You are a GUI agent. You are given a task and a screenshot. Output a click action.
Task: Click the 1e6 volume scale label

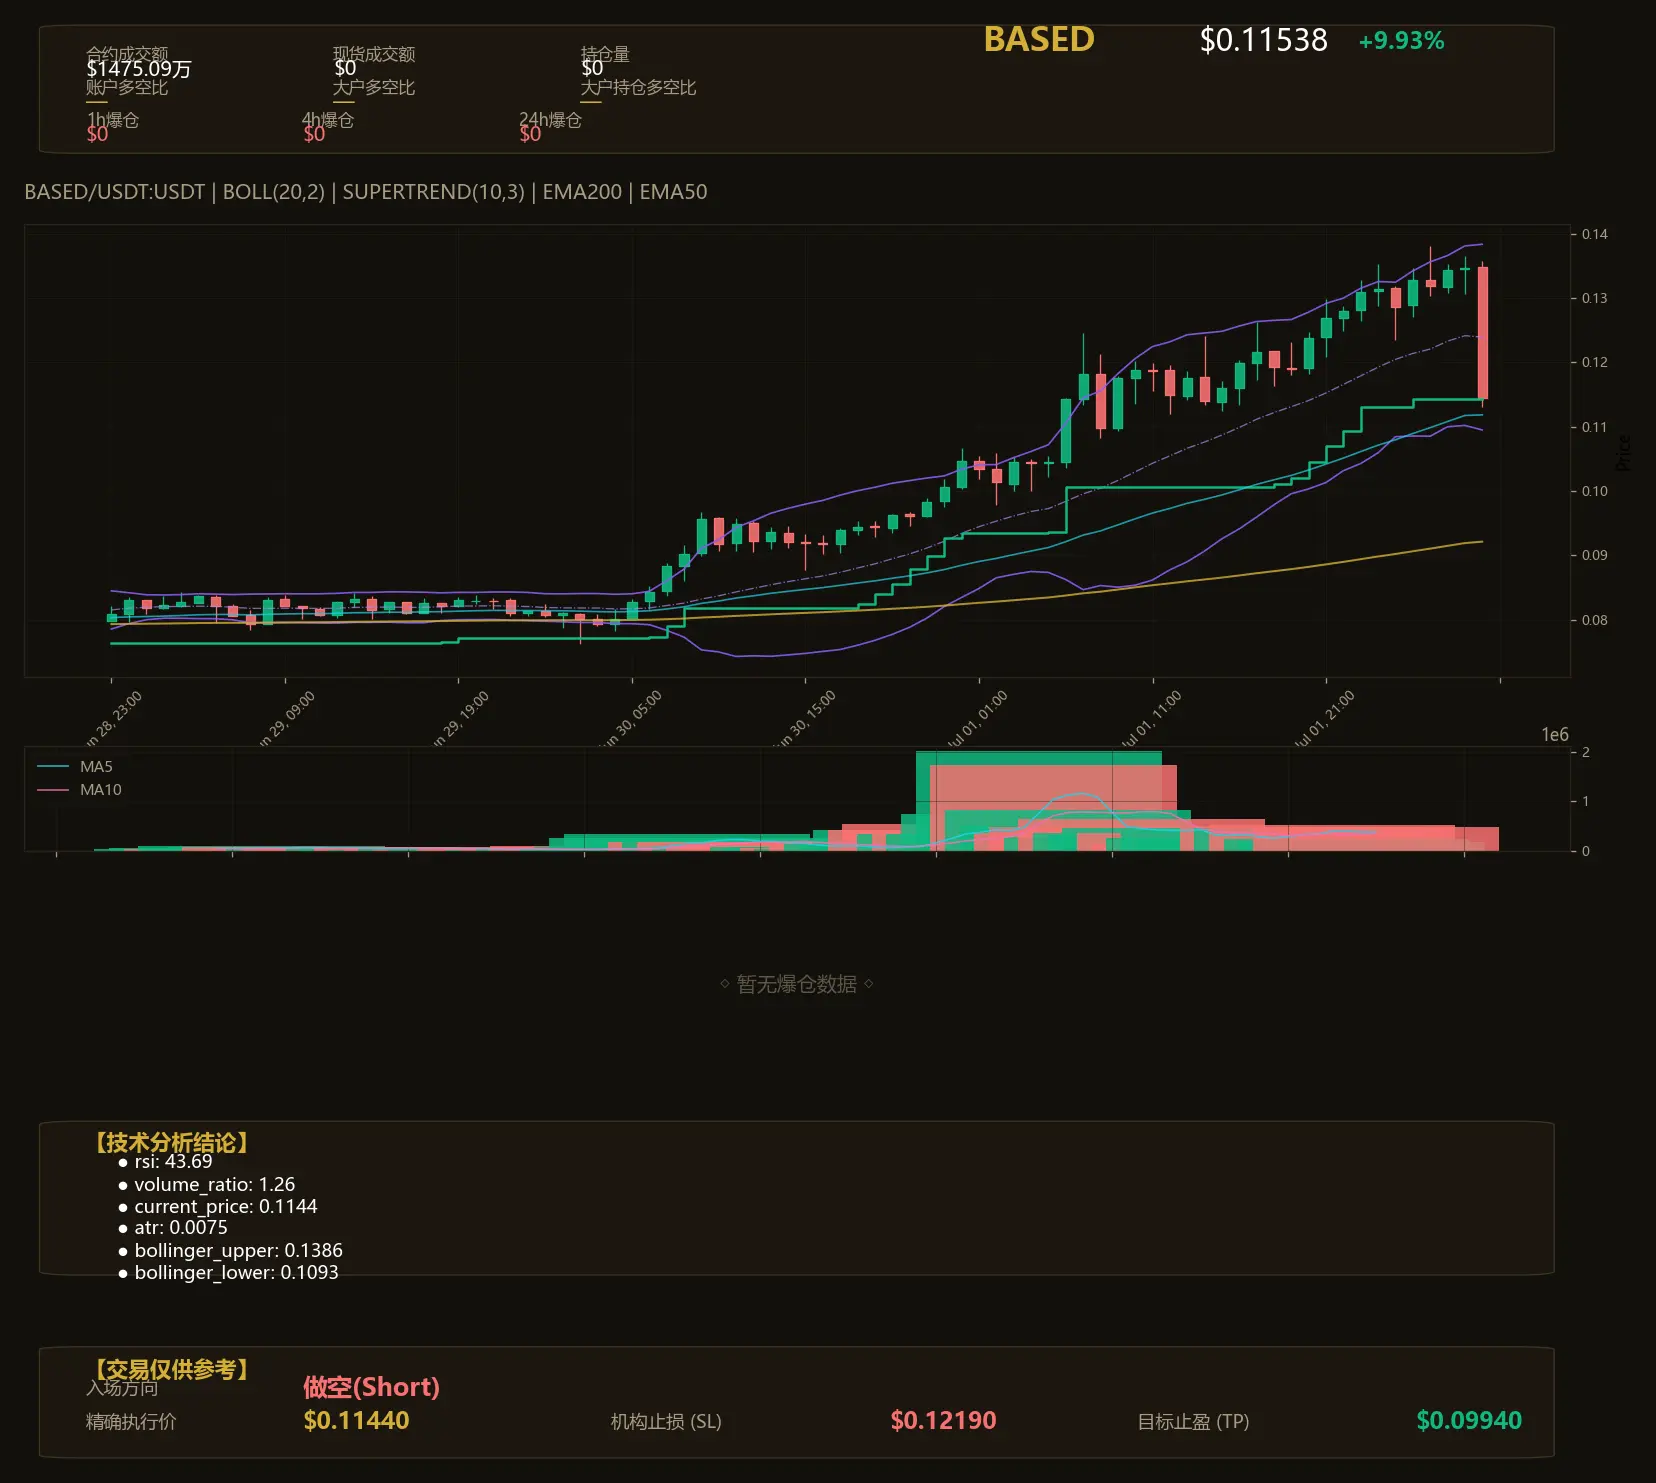[x=1555, y=735]
